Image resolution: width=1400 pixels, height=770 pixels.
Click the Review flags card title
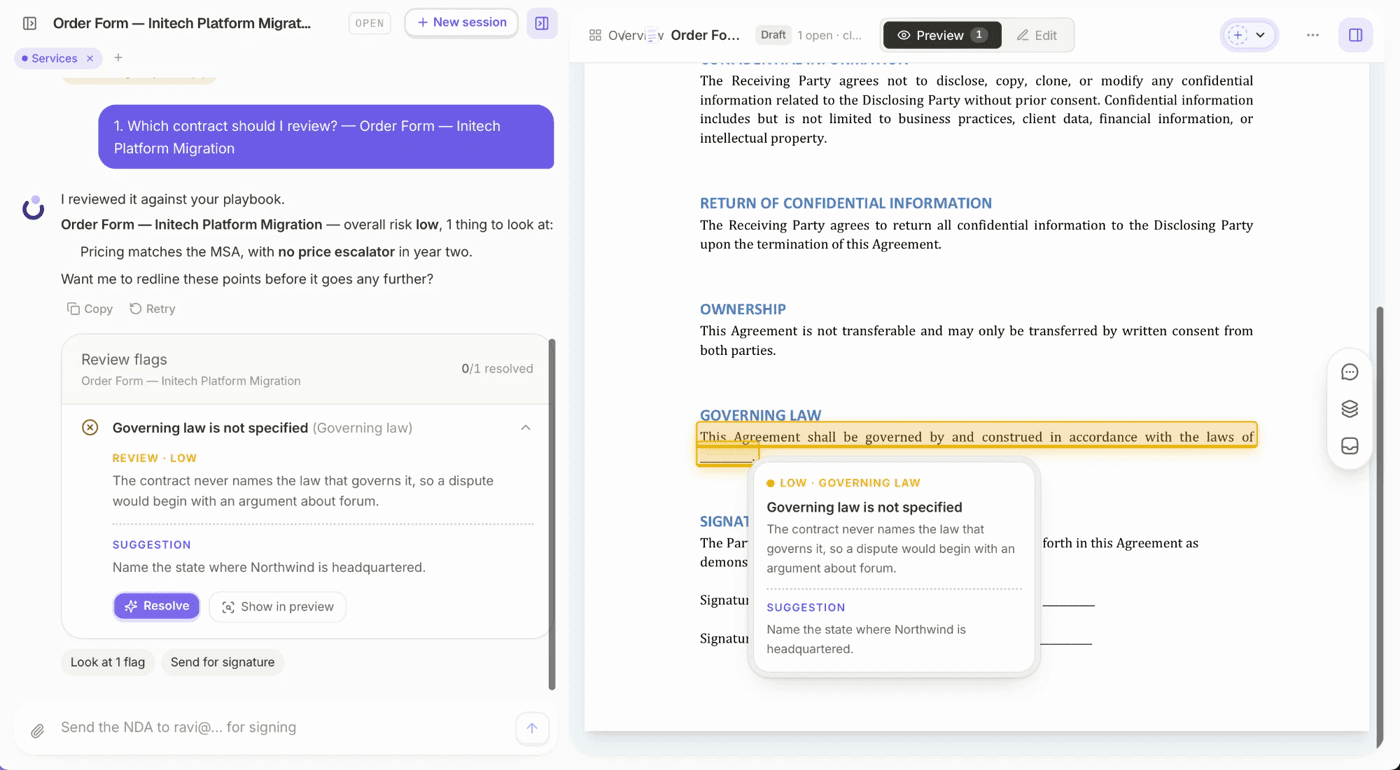[124, 359]
